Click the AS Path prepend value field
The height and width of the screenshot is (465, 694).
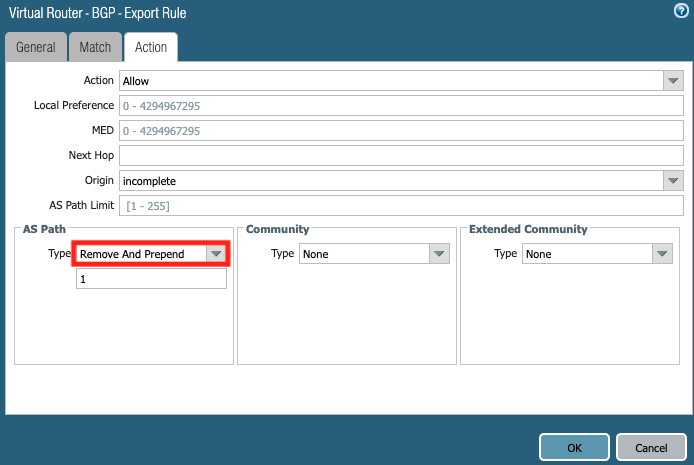[151, 279]
